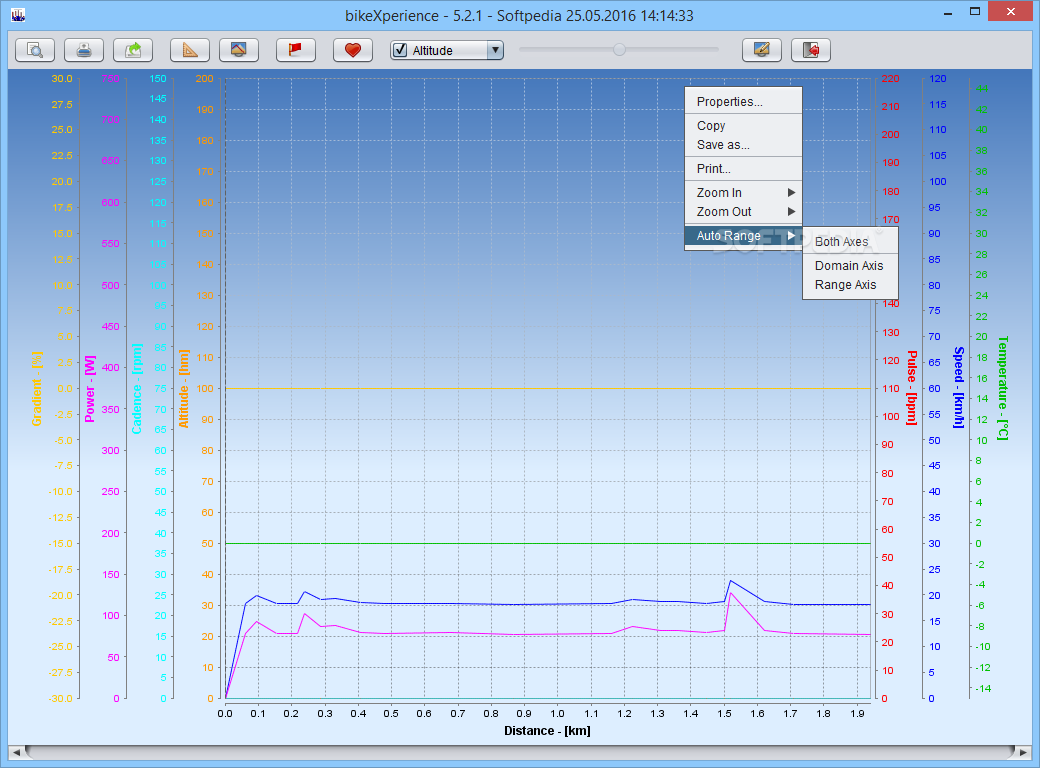Close the bikeXperience window
This screenshot has width=1040, height=768.
(1011, 12)
